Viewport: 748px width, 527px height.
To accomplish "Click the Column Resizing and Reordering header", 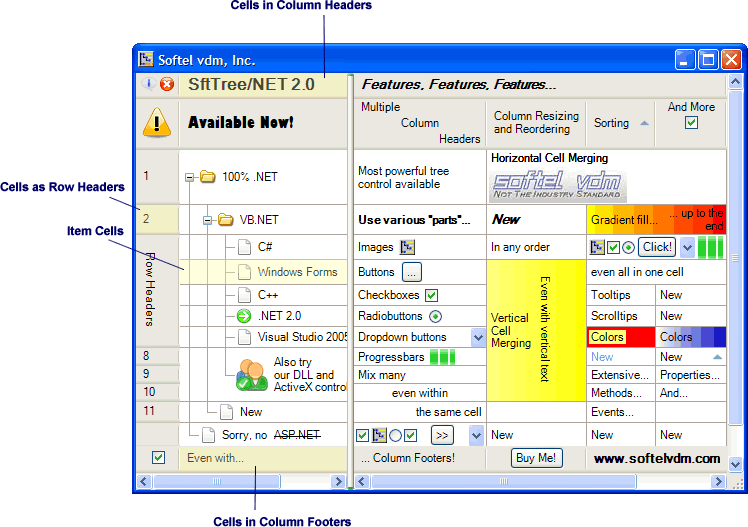I will (535, 123).
